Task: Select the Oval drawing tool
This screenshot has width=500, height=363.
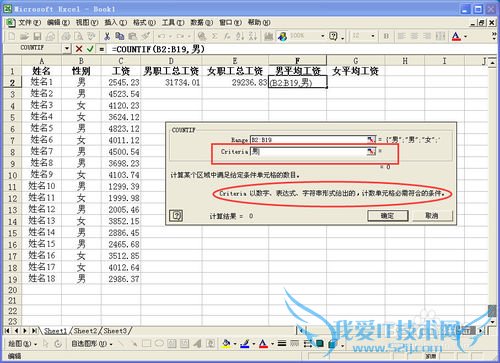Action: [159, 343]
